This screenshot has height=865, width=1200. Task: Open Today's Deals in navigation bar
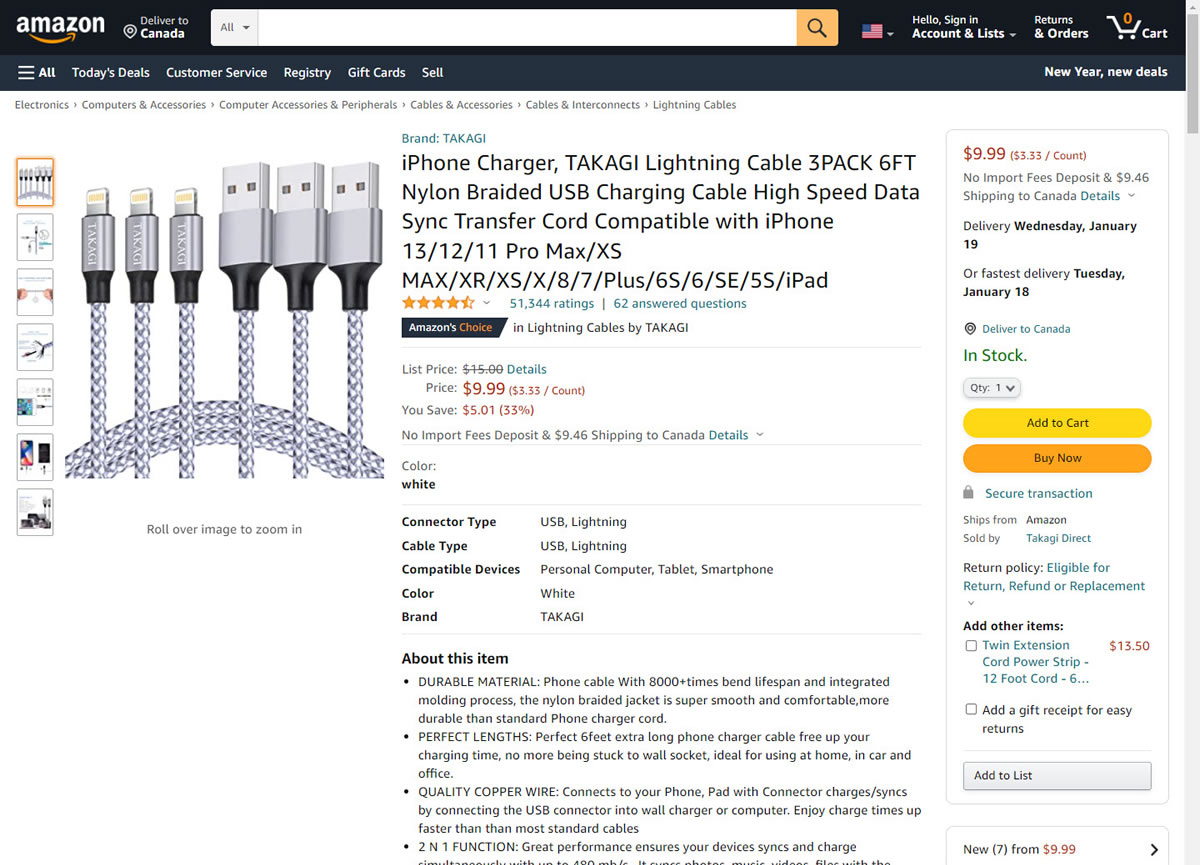pos(111,72)
